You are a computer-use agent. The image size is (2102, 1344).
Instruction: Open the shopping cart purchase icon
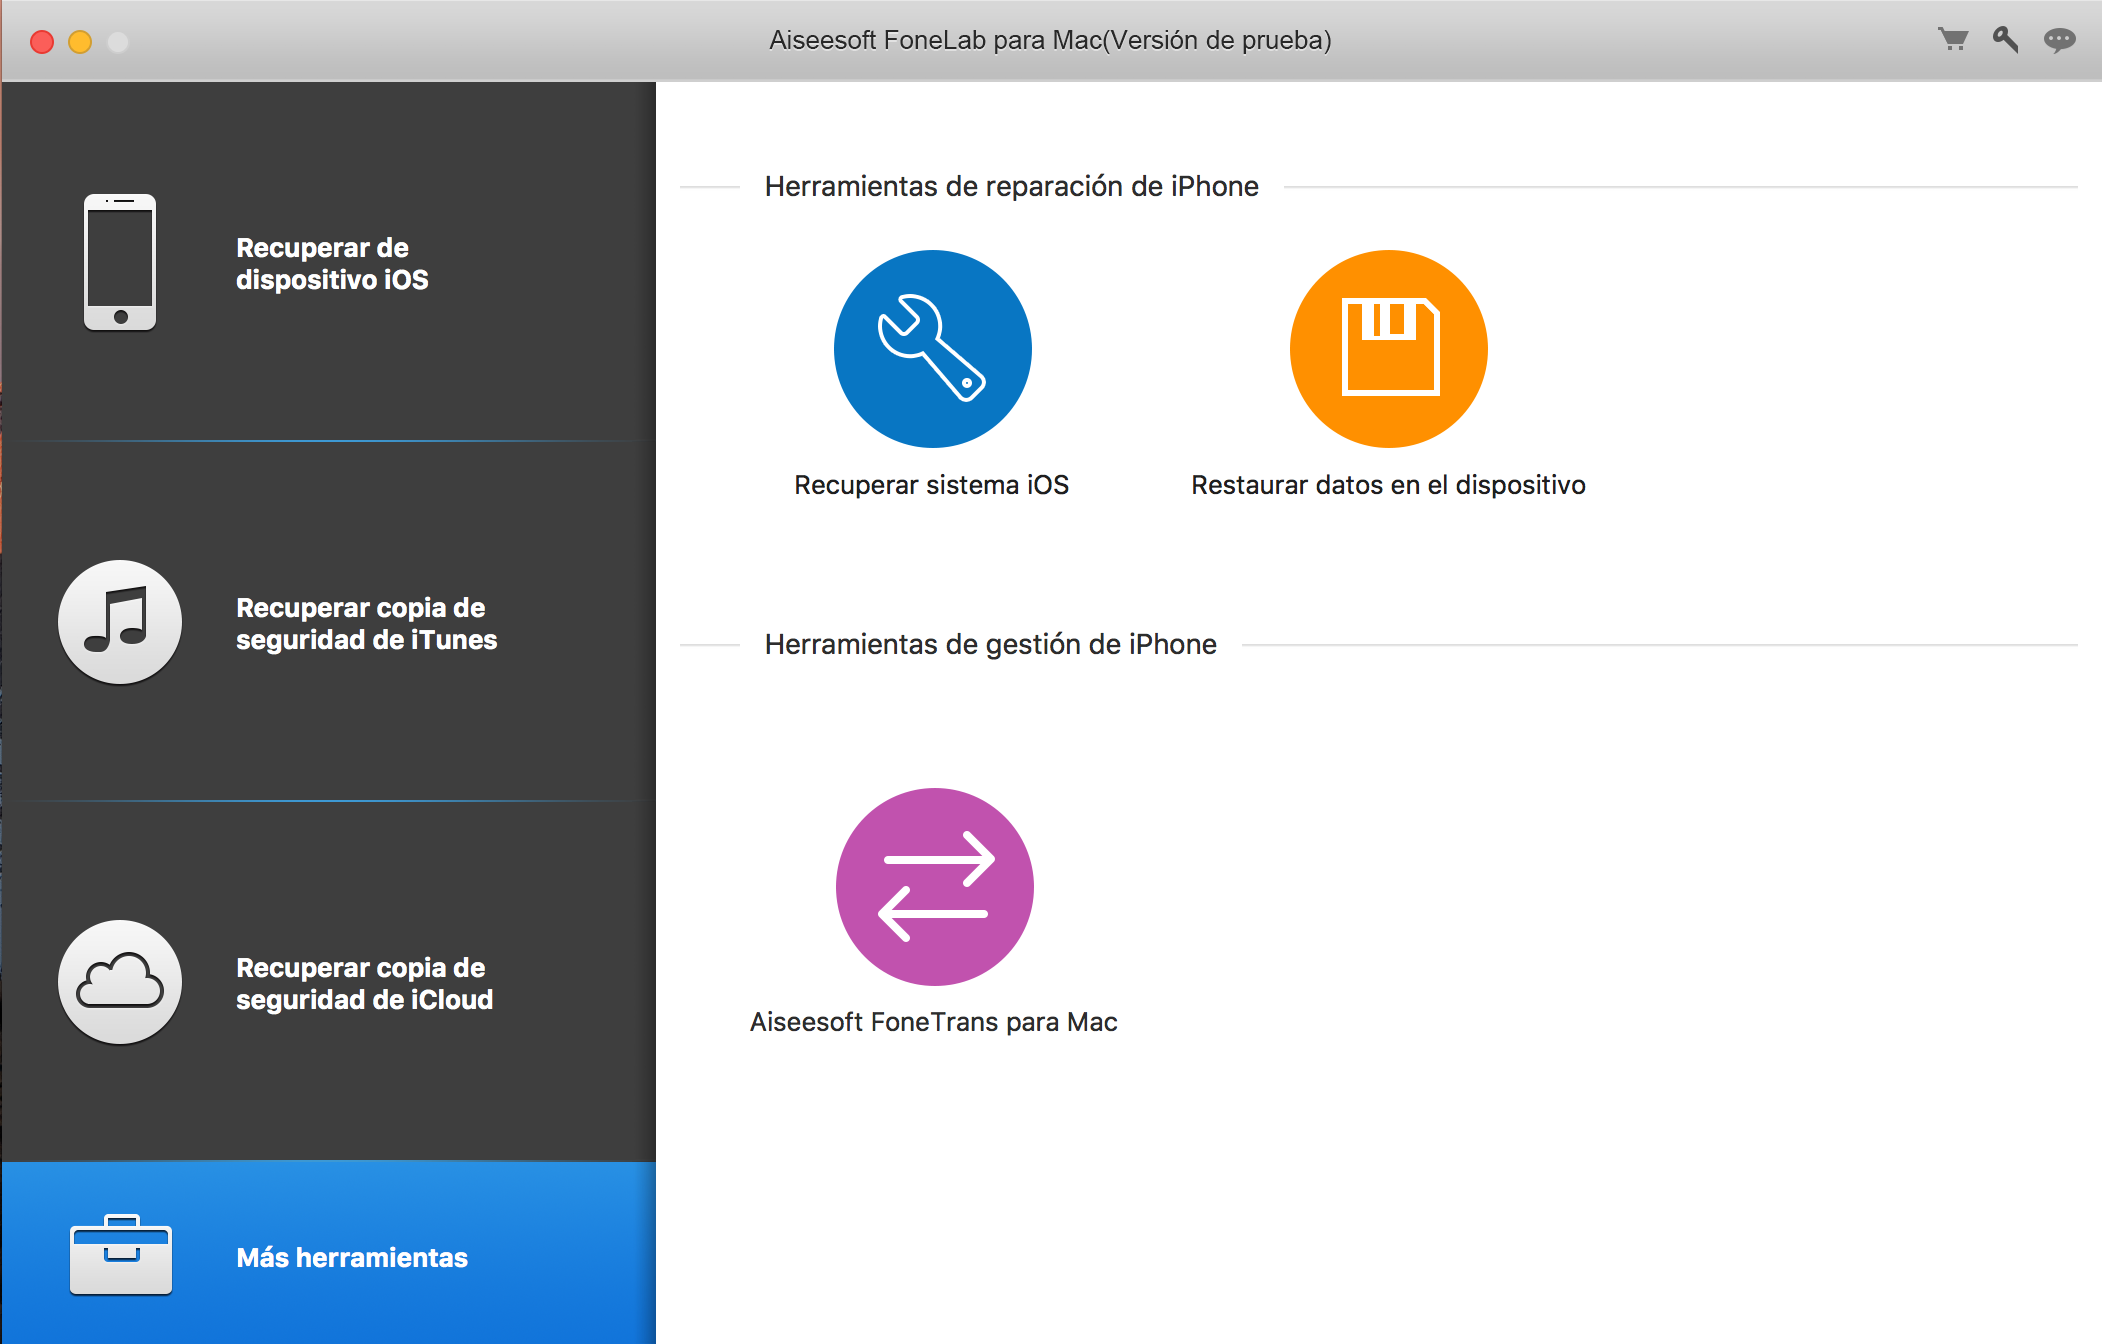1953,40
